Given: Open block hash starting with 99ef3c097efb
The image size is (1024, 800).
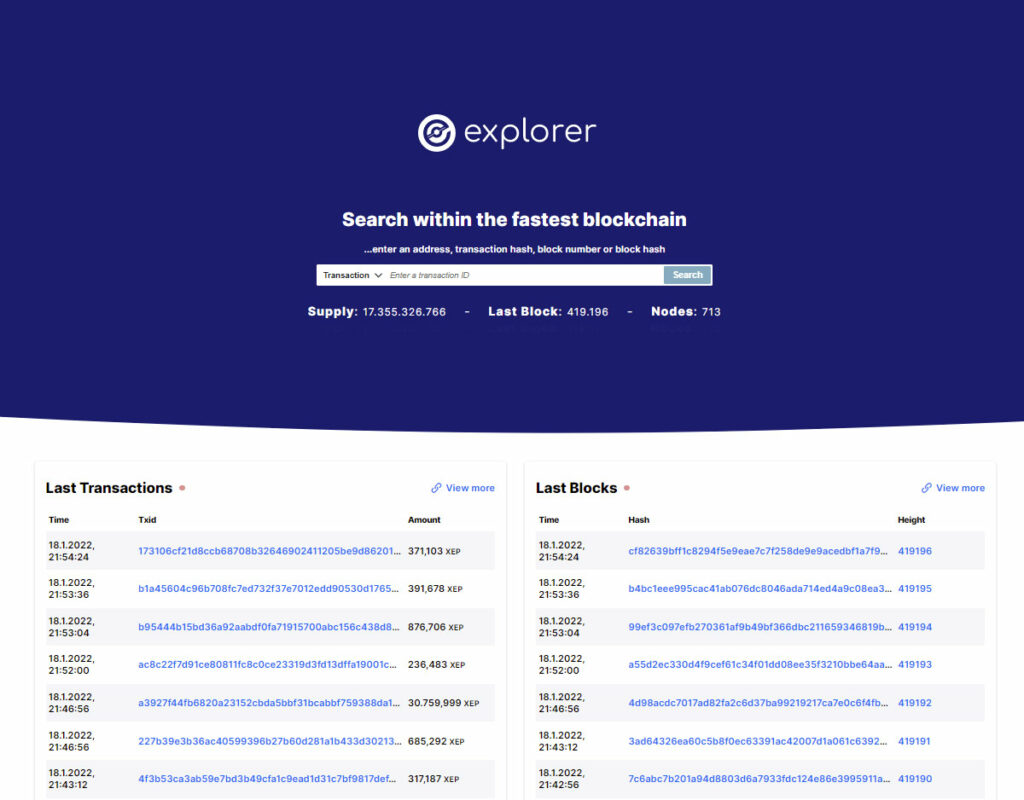Looking at the screenshot, I should (x=759, y=627).
